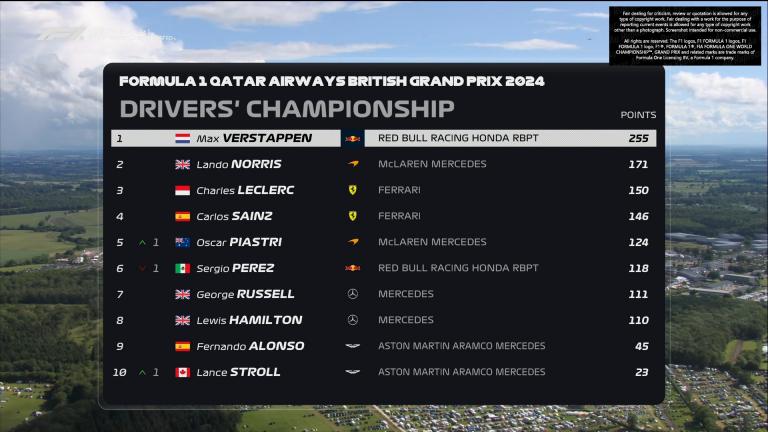Click the Ferrari shield in Charles Leclerc's row
The width and height of the screenshot is (768, 432).
coord(353,190)
